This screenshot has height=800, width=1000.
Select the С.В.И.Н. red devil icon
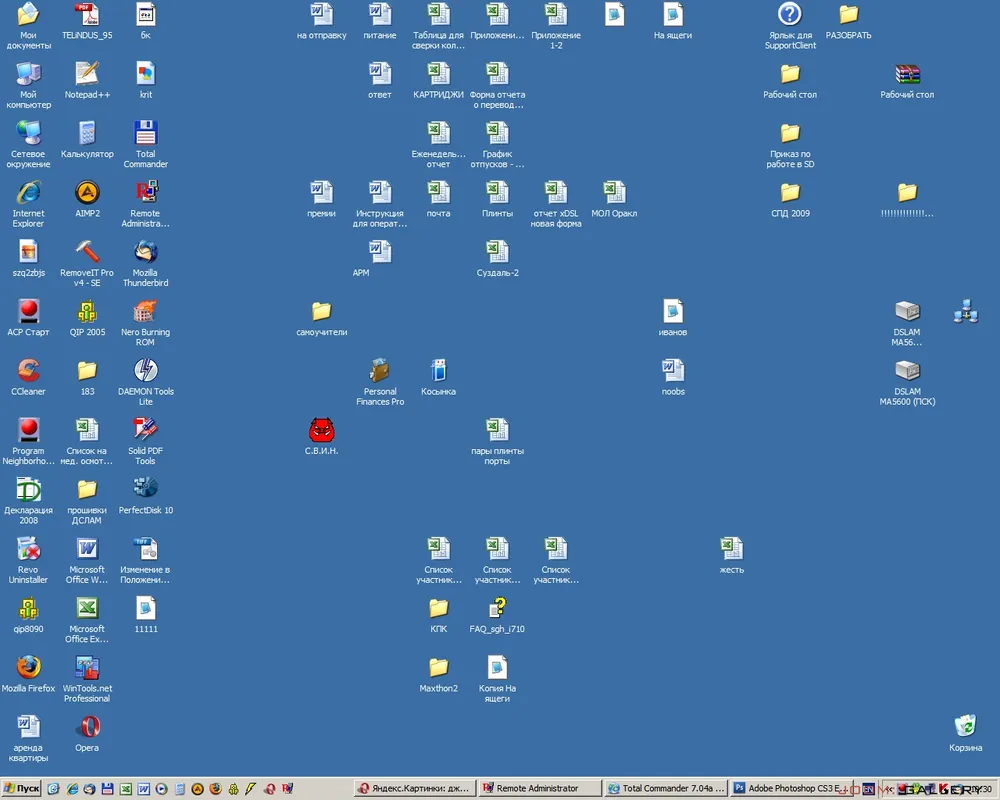coord(321,431)
